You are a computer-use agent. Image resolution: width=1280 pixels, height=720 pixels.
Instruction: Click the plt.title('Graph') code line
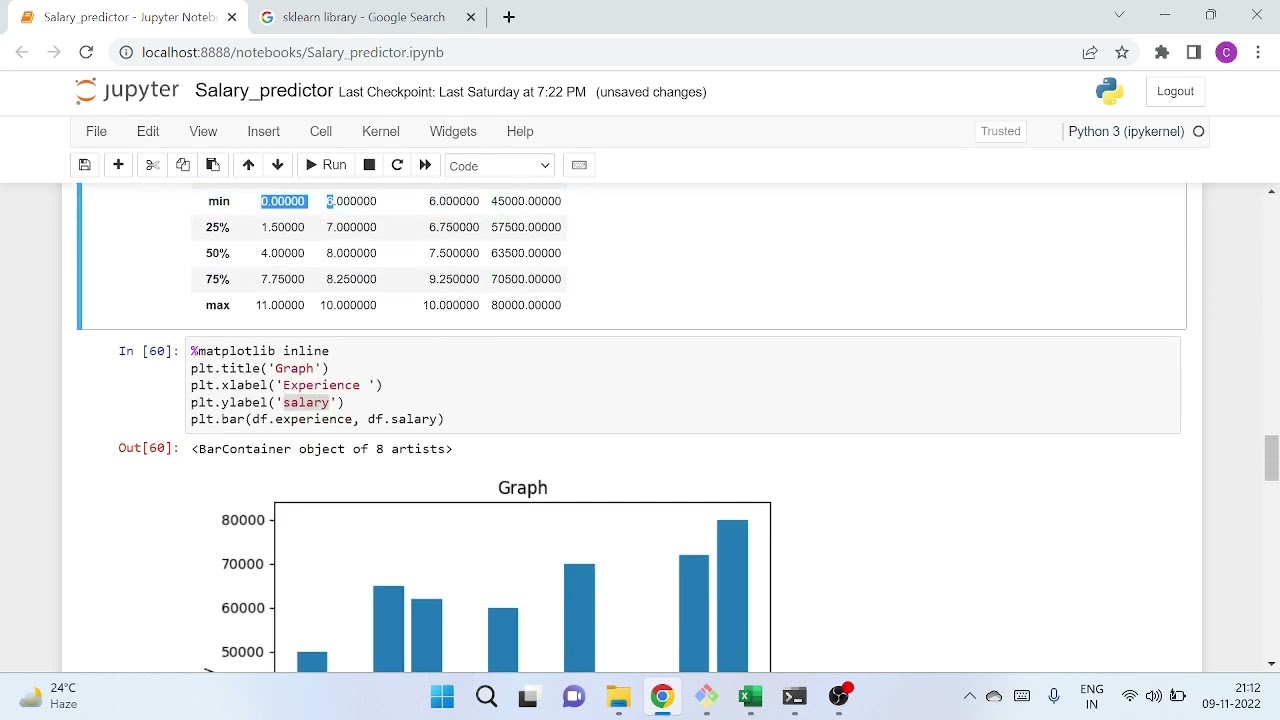pos(259,368)
